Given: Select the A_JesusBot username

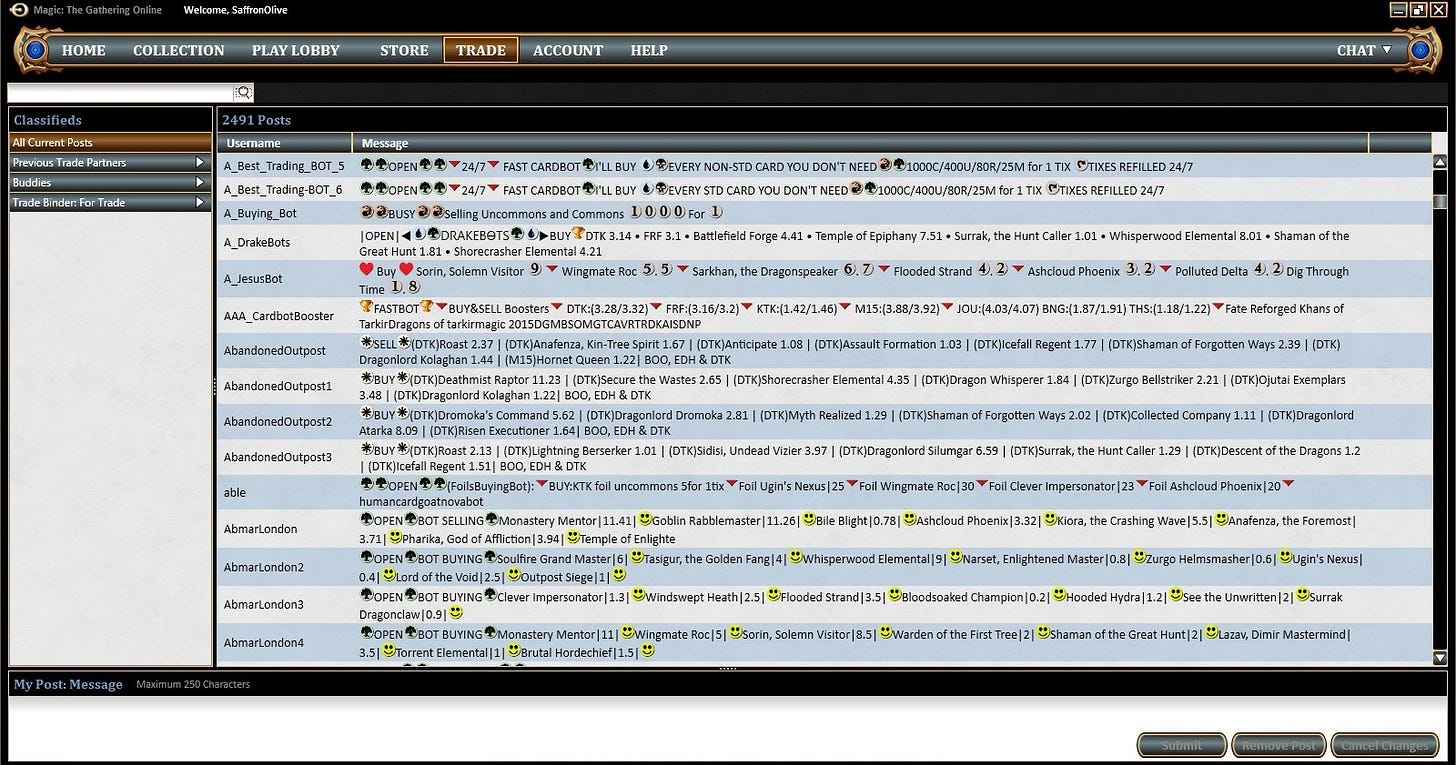Looking at the screenshot, I should (x=253, y=279).
